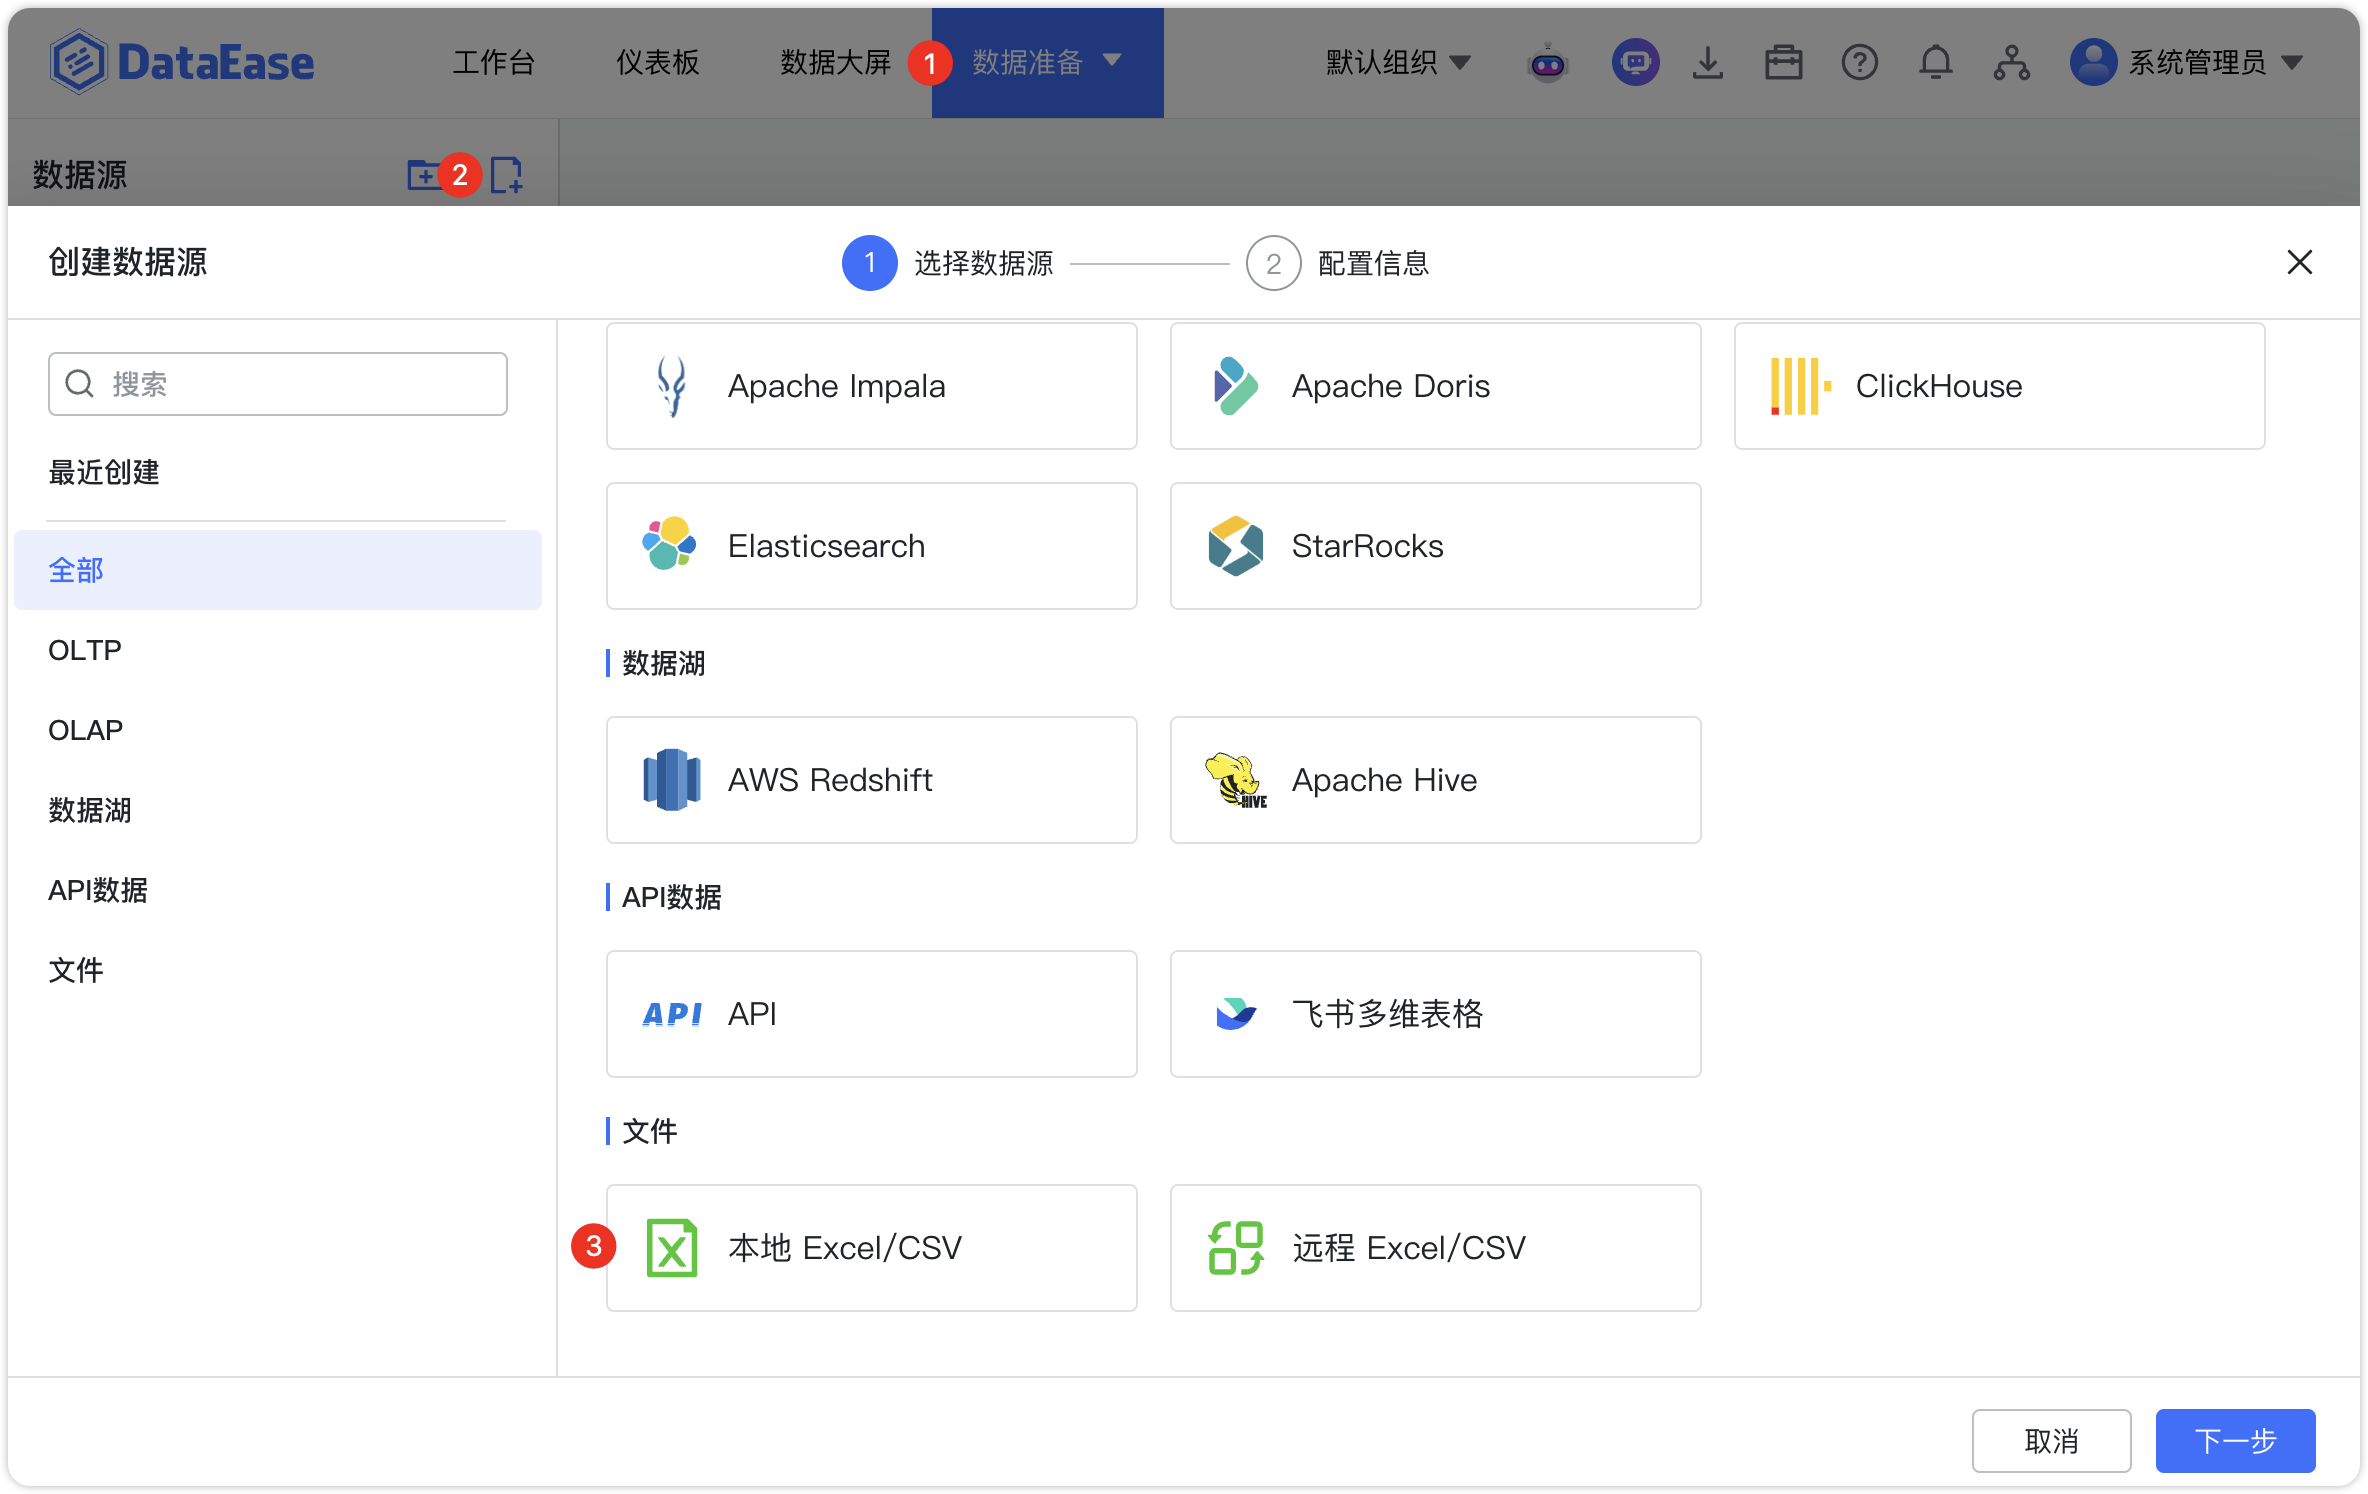The height and width of the screenshot is (1494, 2368).
Task: Click the download center icon
Action: (1708, 62)
